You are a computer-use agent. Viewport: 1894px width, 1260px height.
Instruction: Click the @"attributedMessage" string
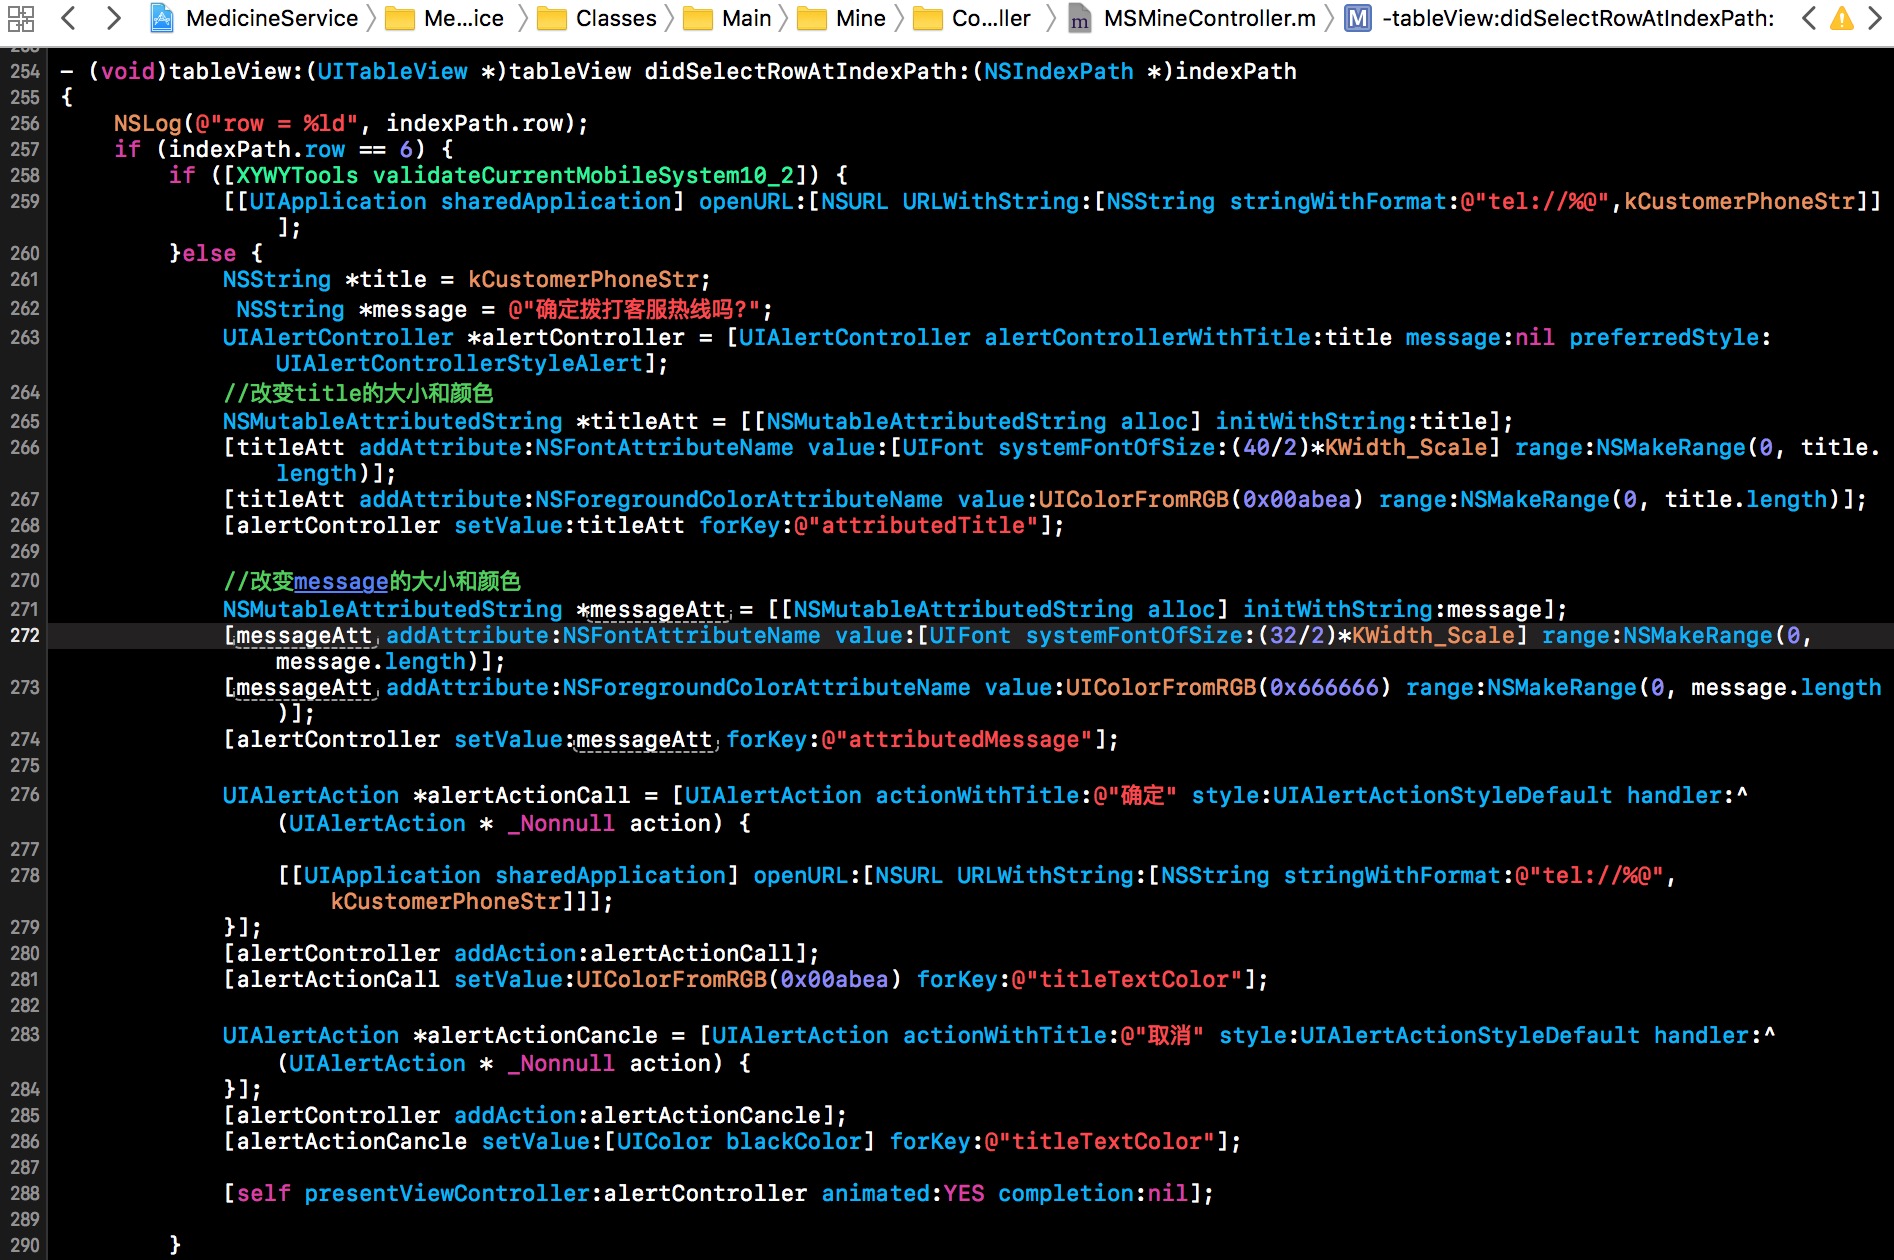click(957, 739)
